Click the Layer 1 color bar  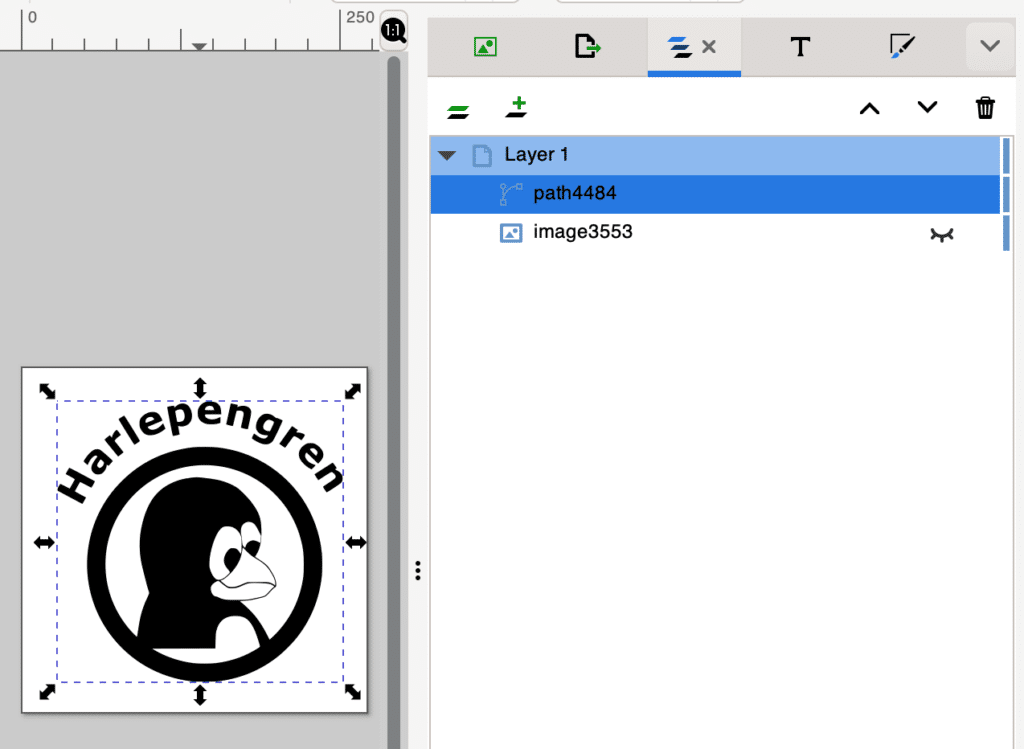point(1006,155)
